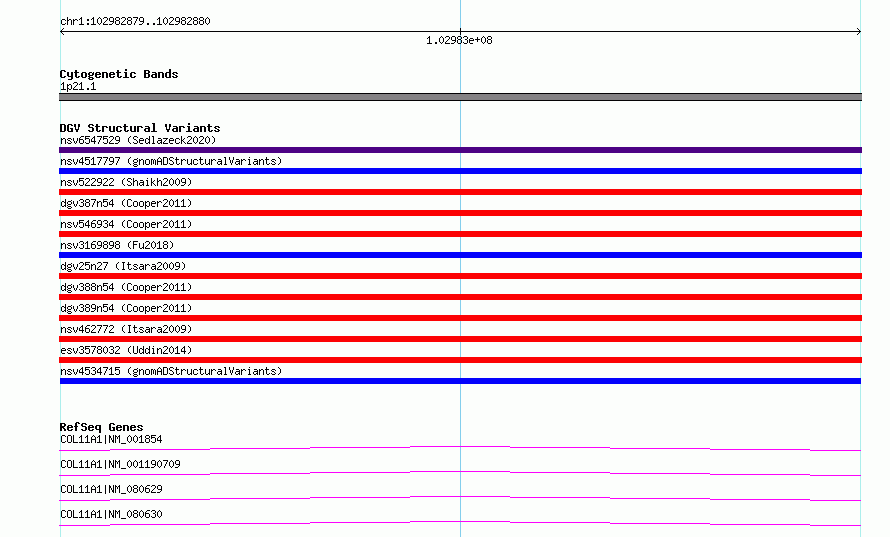Click the blue nsv4534715 variant bar

point(460,381)
